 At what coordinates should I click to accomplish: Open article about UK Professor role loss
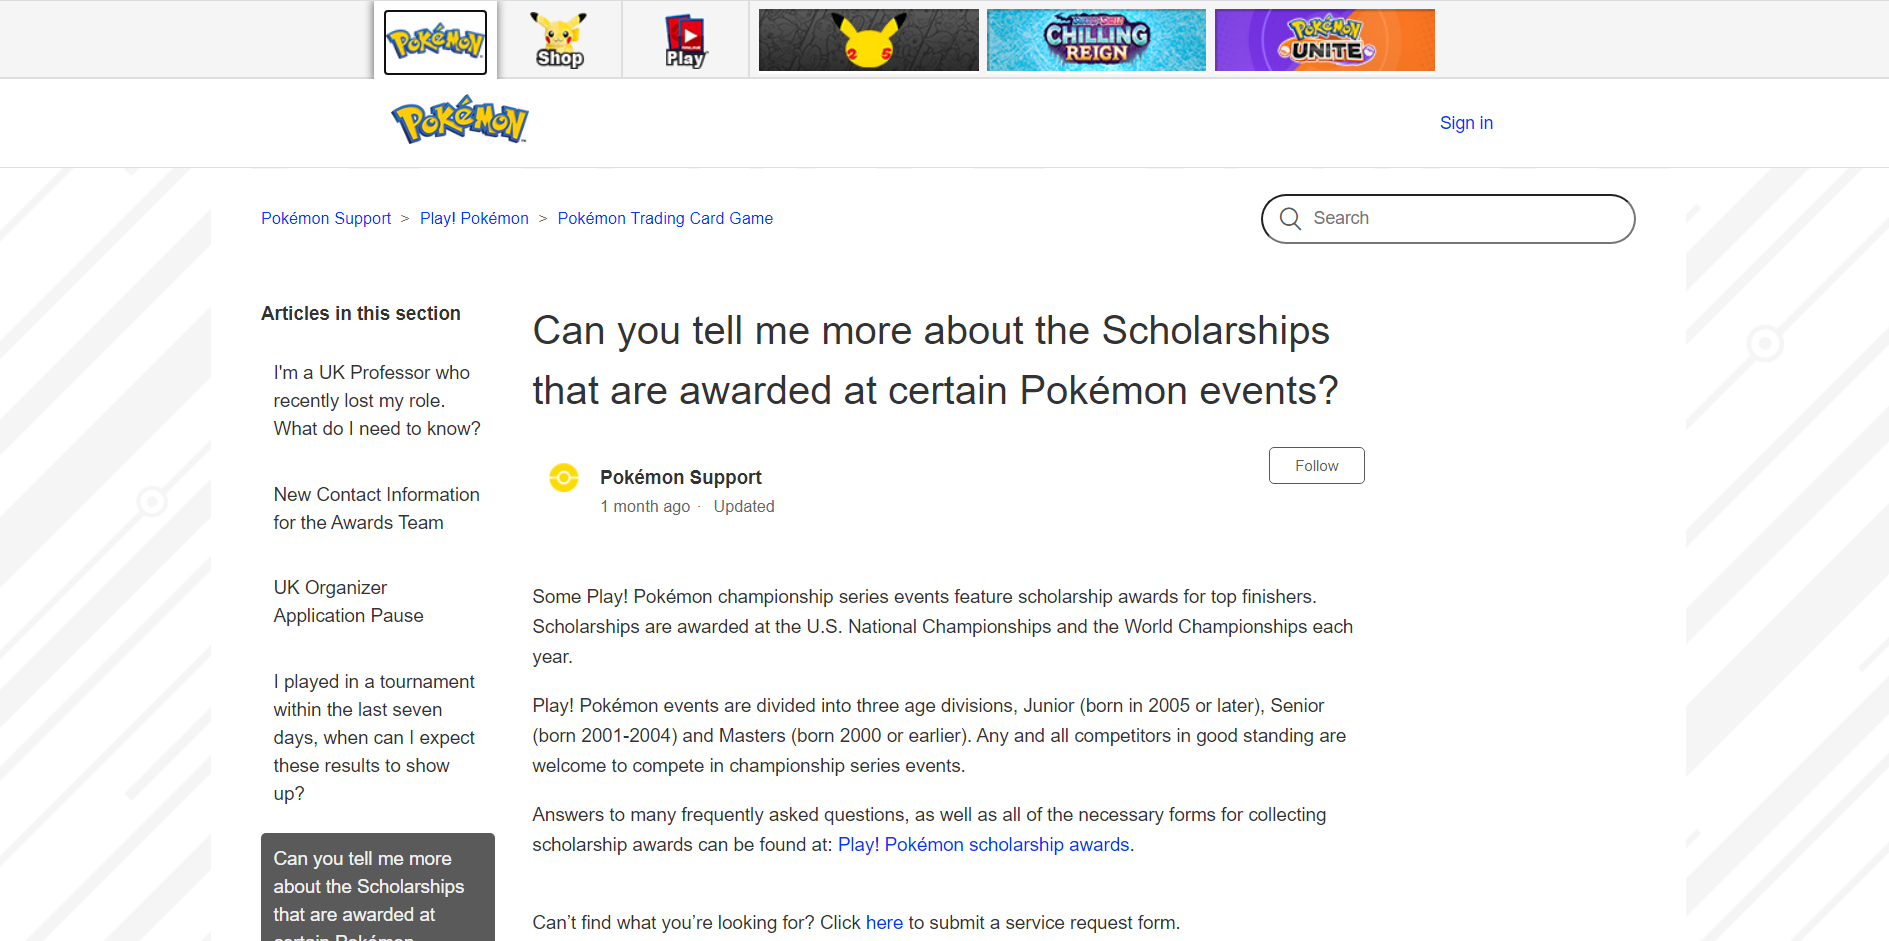tap(377, 400)
